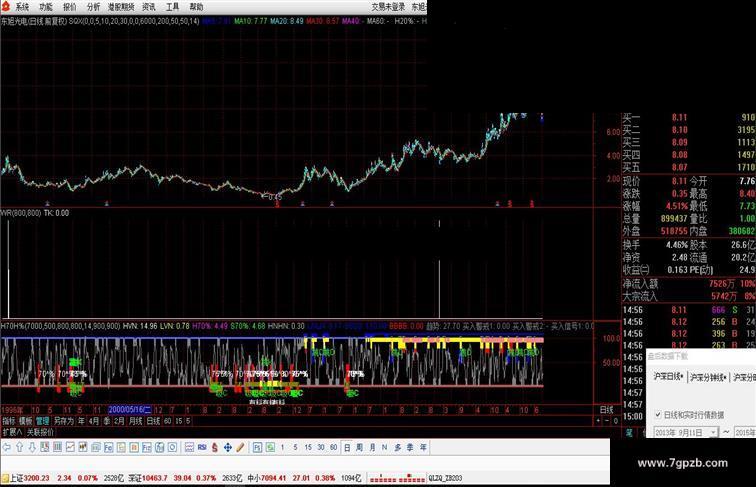Click the 买一 bid price 8.11
Screen dimensions: 756x487
tap(679, 117)
